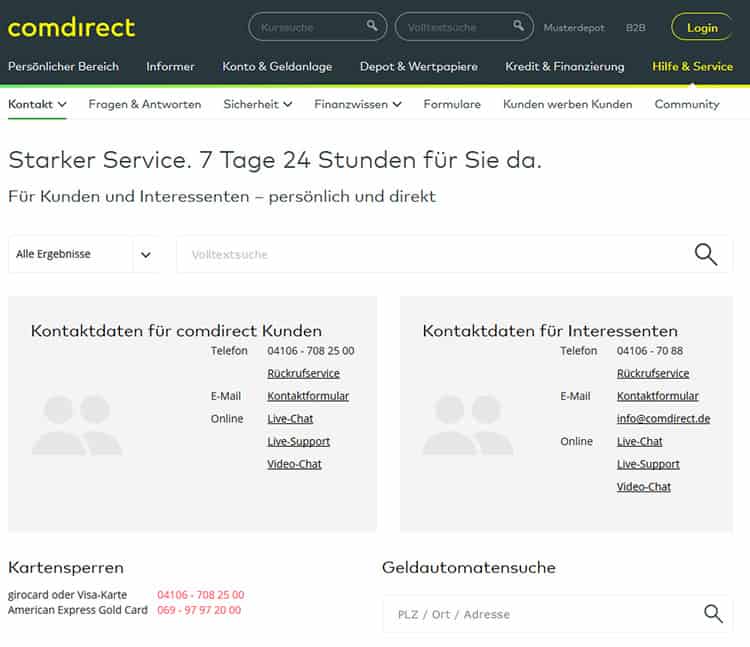The height and width of the screenshot is (647, 750).
Task: Start Live-Chat in Kunden card
Action: pyautogui.click(x=290, y=418)
